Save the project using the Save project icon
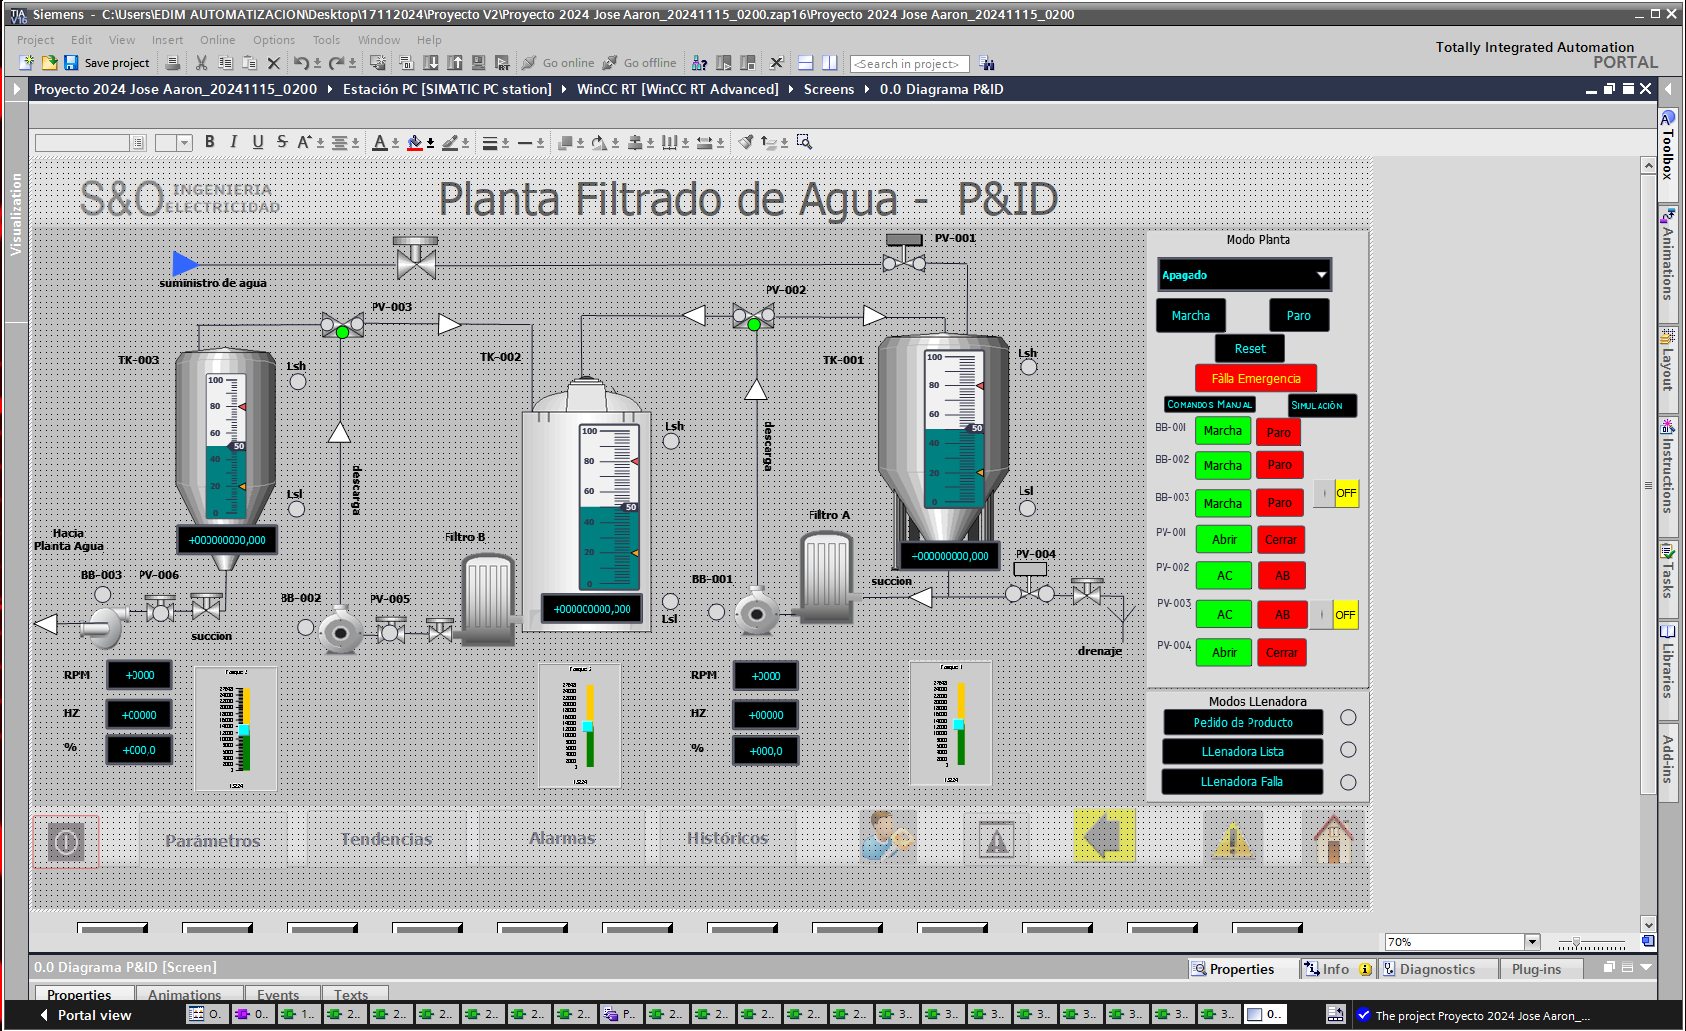 click(x=70, y=62)
